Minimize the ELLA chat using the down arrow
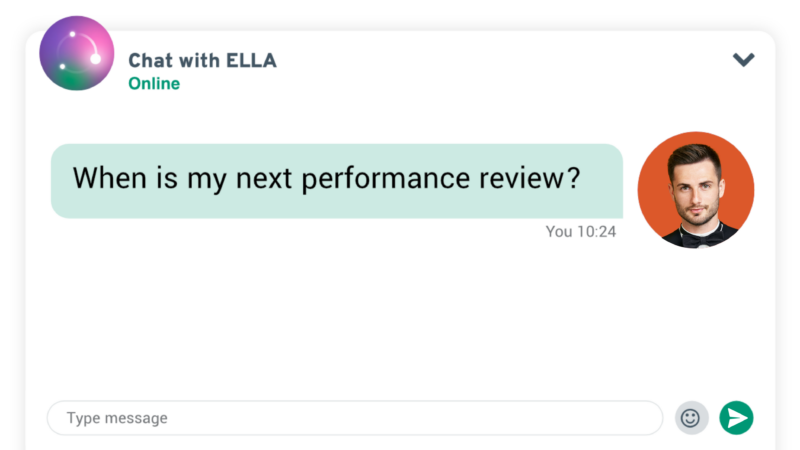 click(743, 60)
